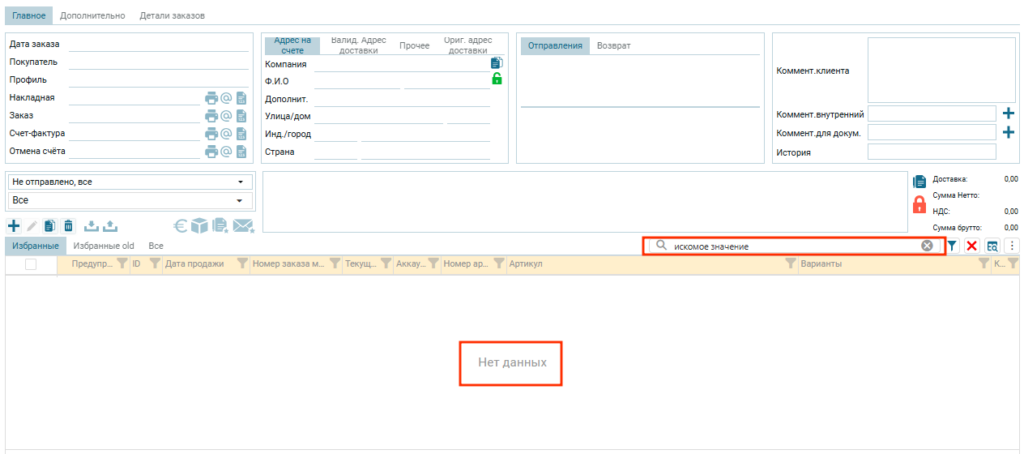Click the package box shipping icon
The height and width of the screenshot is (454, 1024).
(201, 226)
